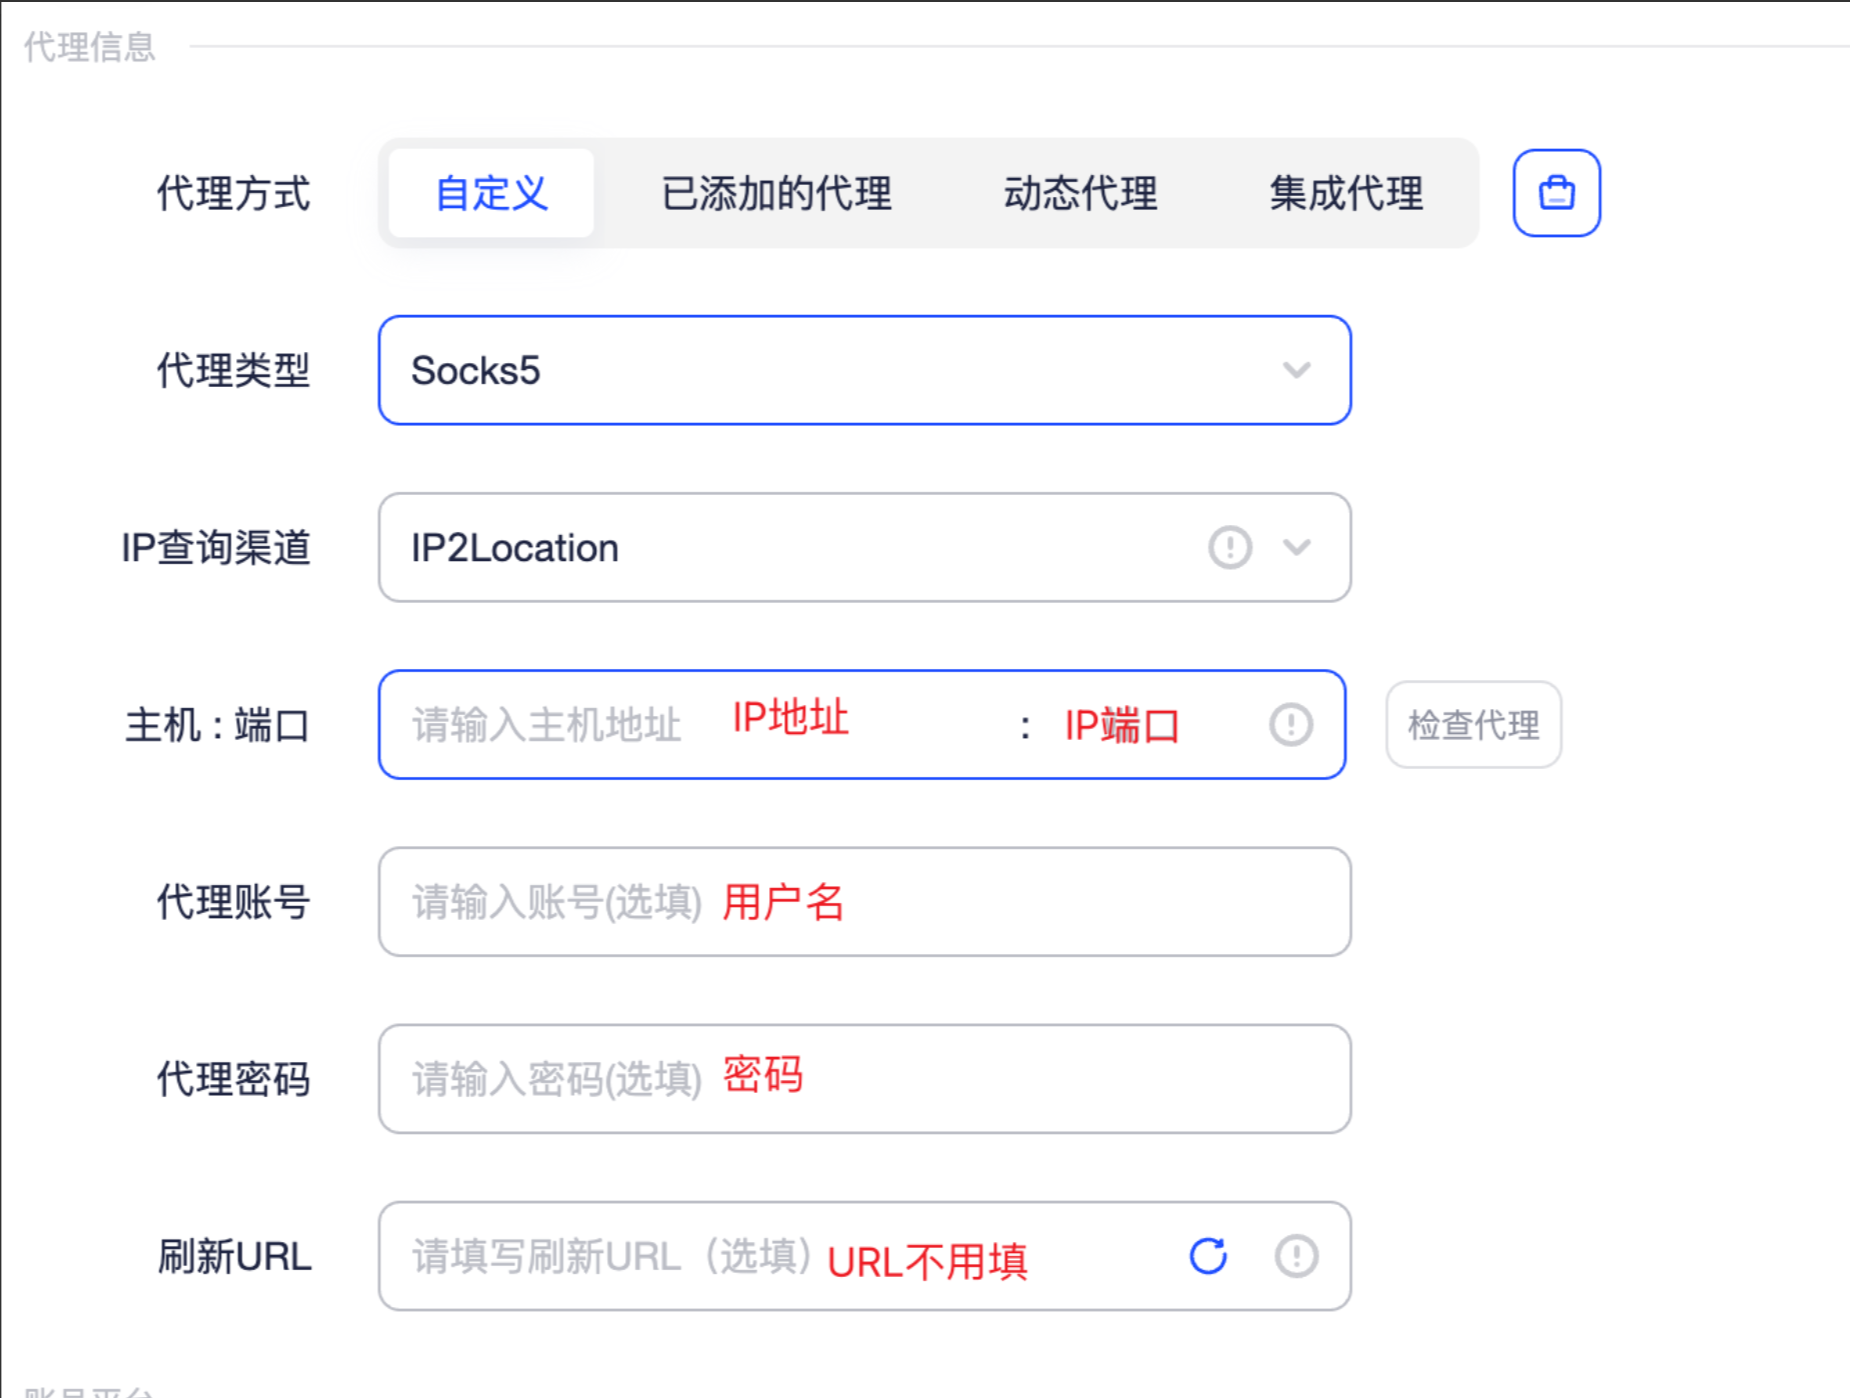This screenshot has height=1398, width=1850.
Task: Click the 刷新URL input field
Action: (x=780, y=1256)
